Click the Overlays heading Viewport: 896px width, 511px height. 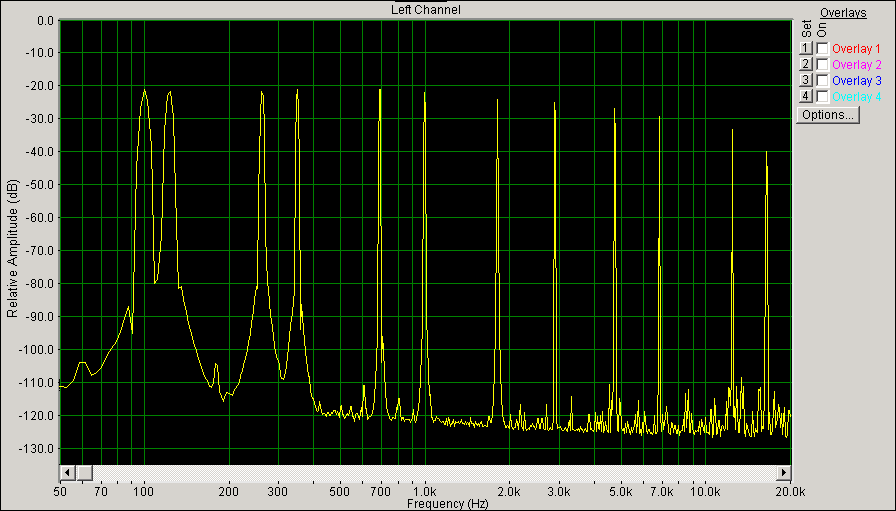click(843, 13)
